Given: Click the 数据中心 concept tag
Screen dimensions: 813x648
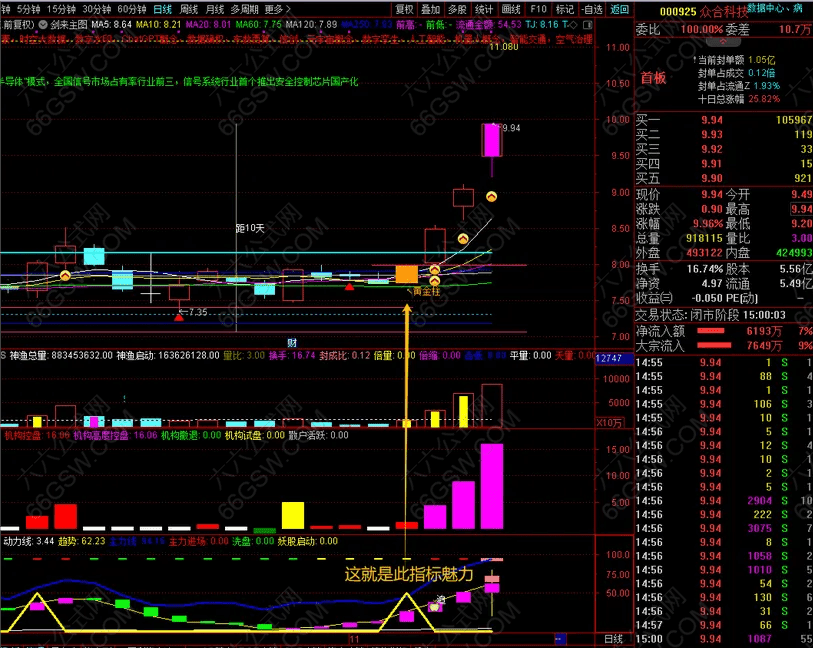Looking at the screenshot, I should tap(767, 7).
